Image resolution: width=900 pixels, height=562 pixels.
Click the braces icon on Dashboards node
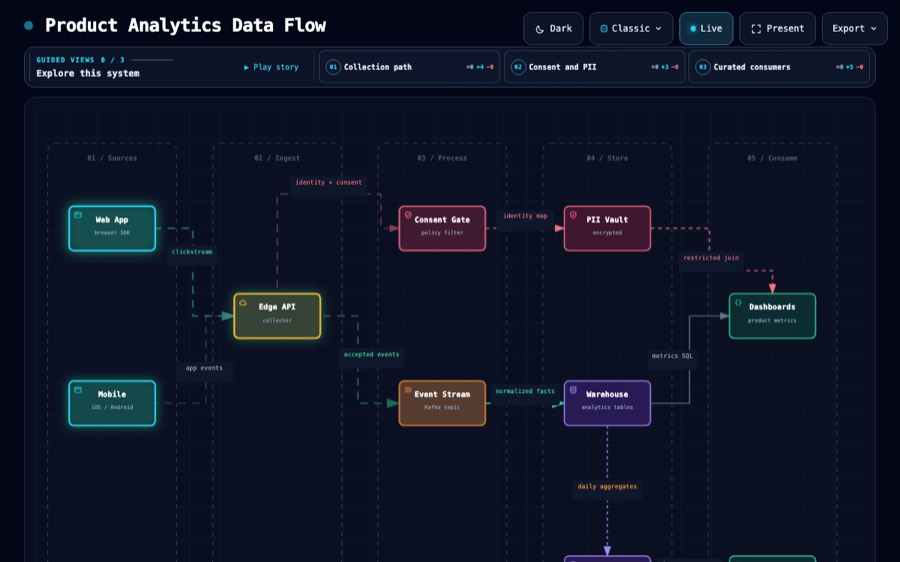(x=738, y=303)
